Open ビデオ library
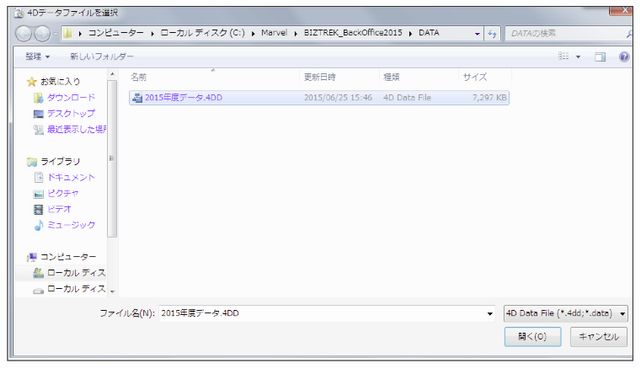Screen dimensions: 640x368 [59, 209]
